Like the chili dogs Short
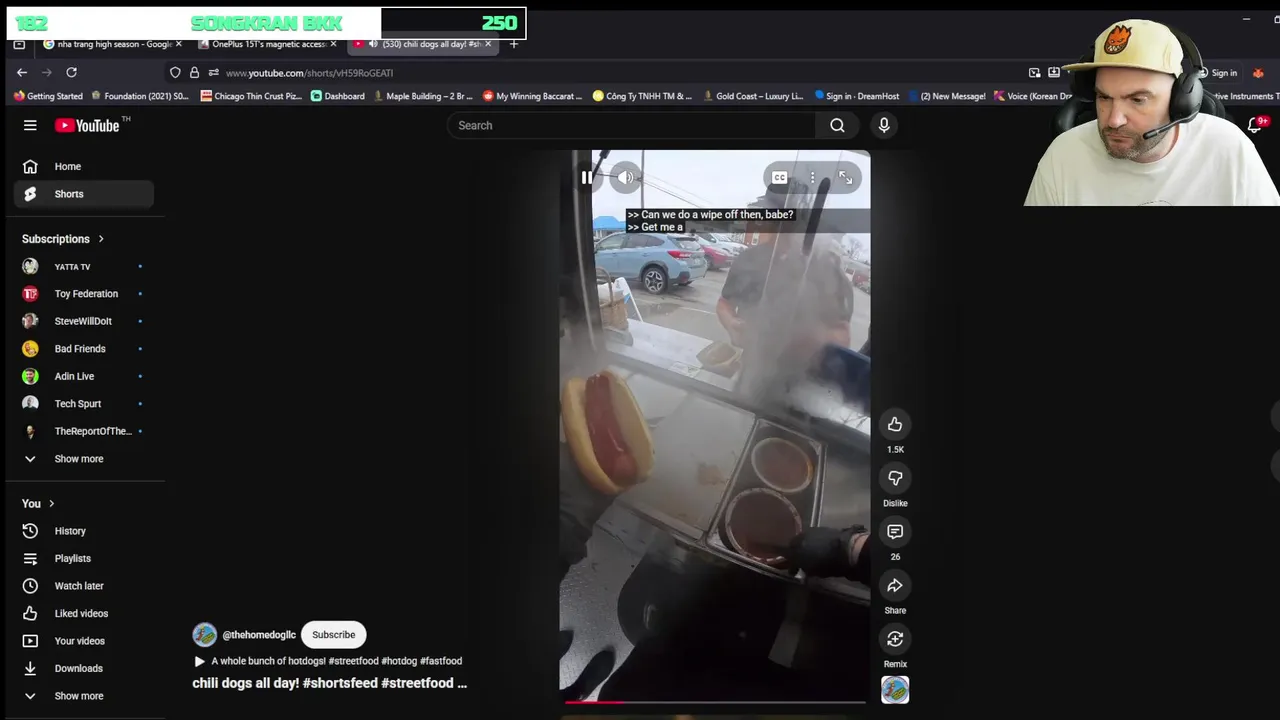Viewport: 1280px width, 720px height. (x=895, y=425)
